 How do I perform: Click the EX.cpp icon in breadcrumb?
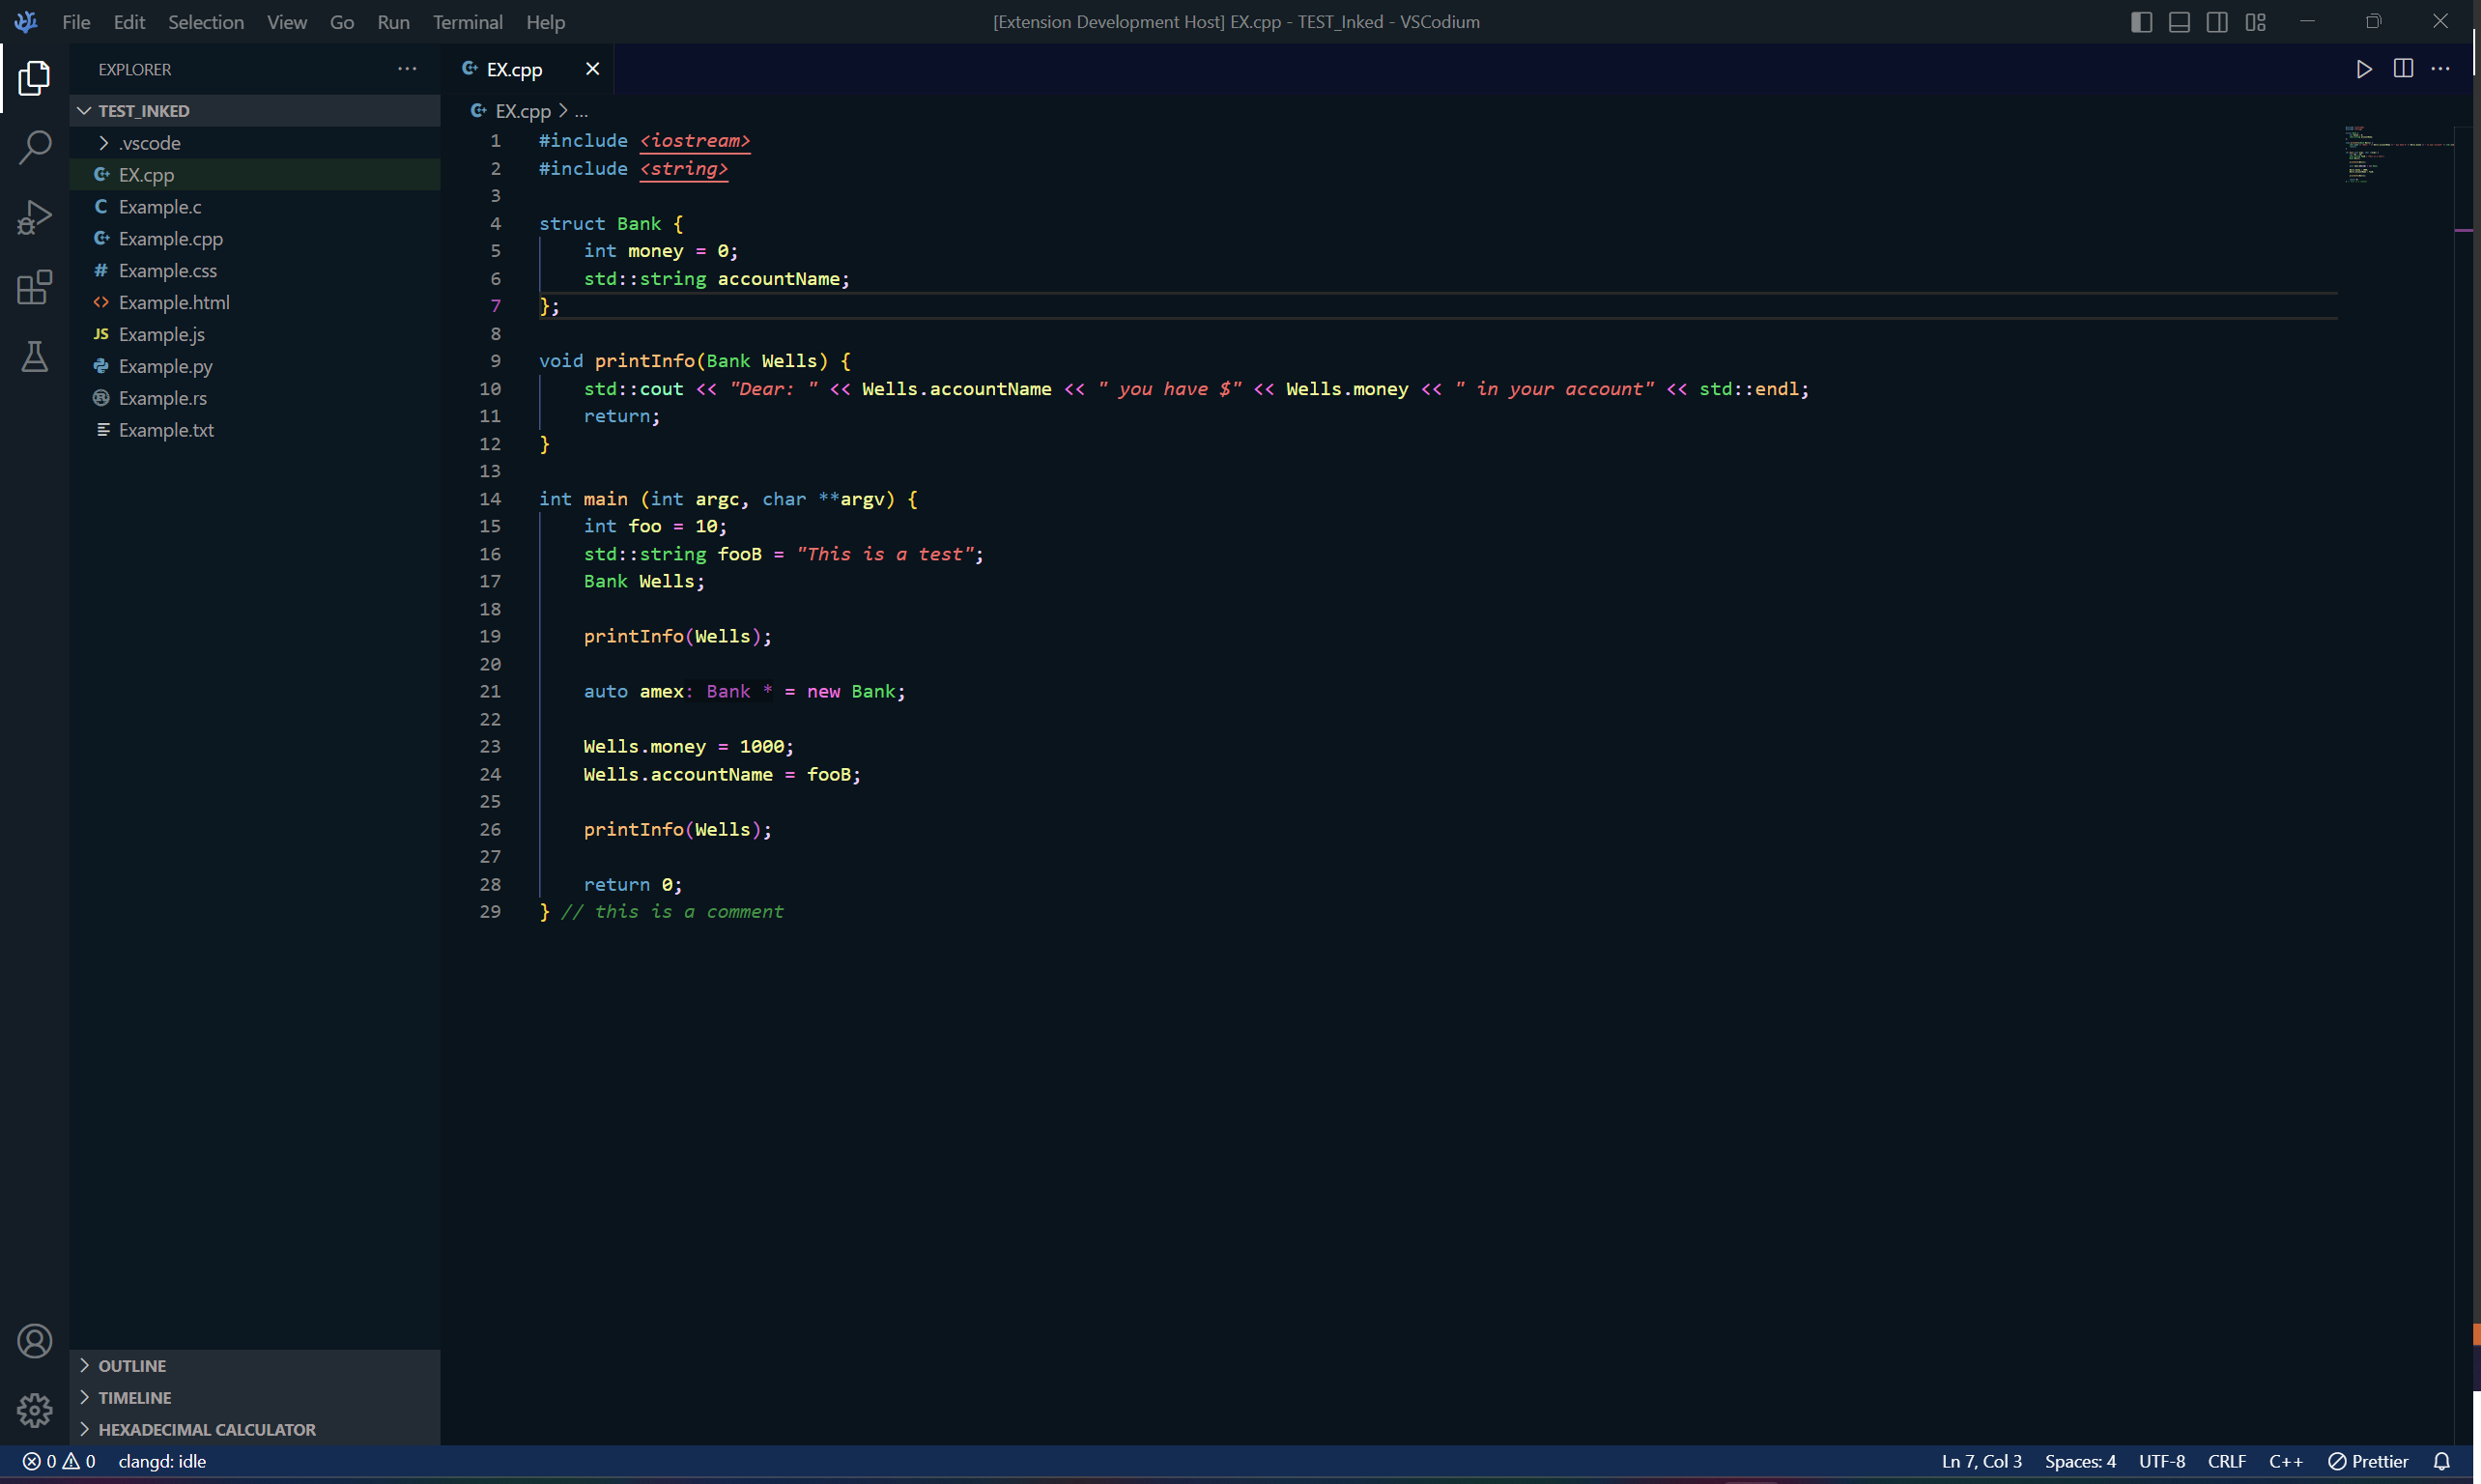(479, 111)
